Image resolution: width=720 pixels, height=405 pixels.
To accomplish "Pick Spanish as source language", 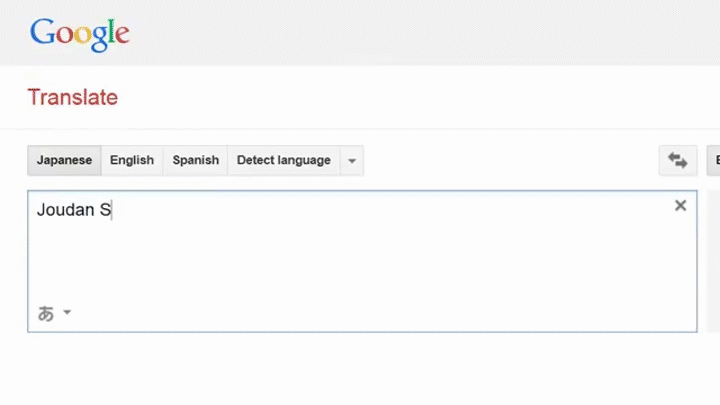I will point(195,160).
